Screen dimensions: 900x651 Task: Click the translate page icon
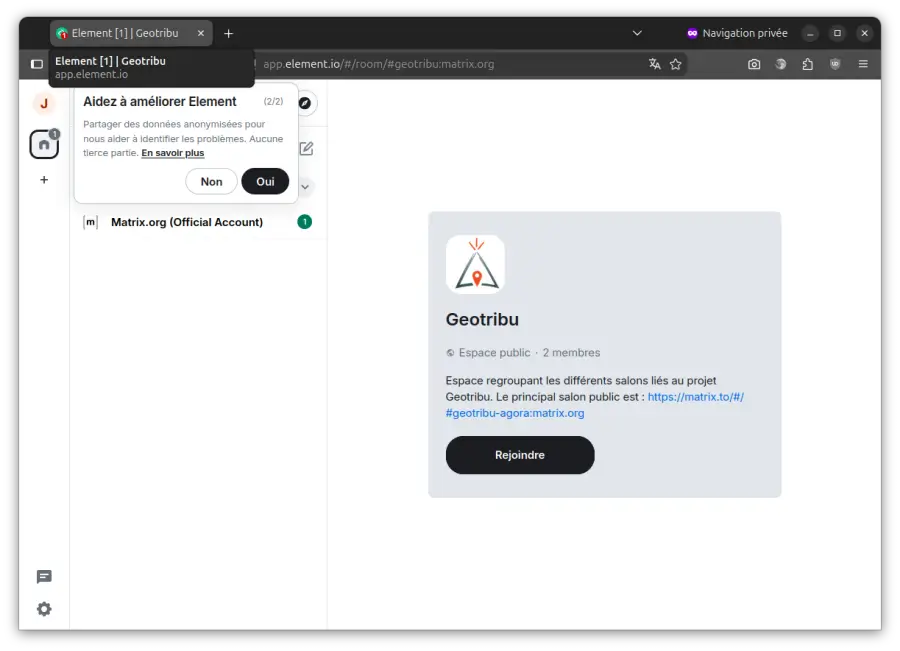pos(654,64)
